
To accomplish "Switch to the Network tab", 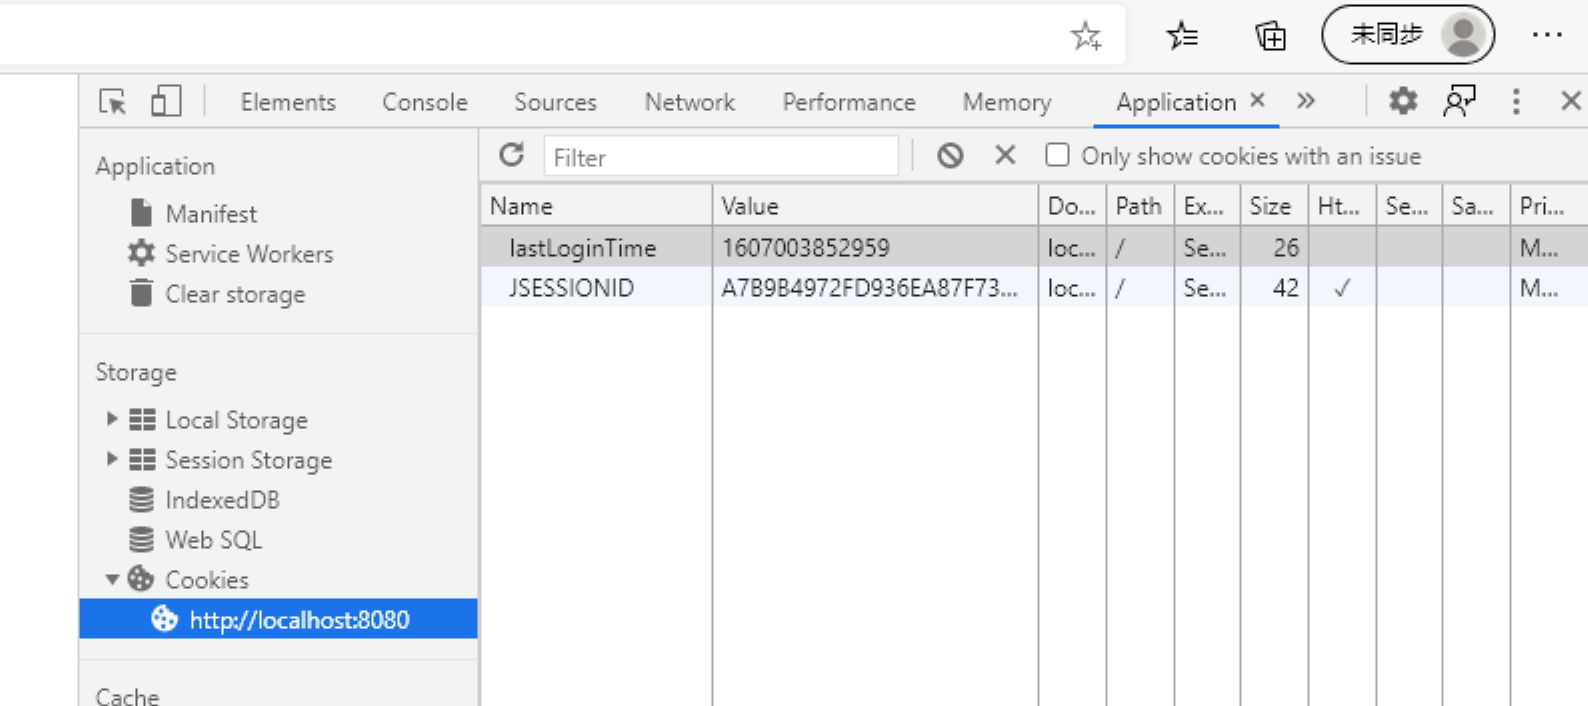I will coord(689,102).
